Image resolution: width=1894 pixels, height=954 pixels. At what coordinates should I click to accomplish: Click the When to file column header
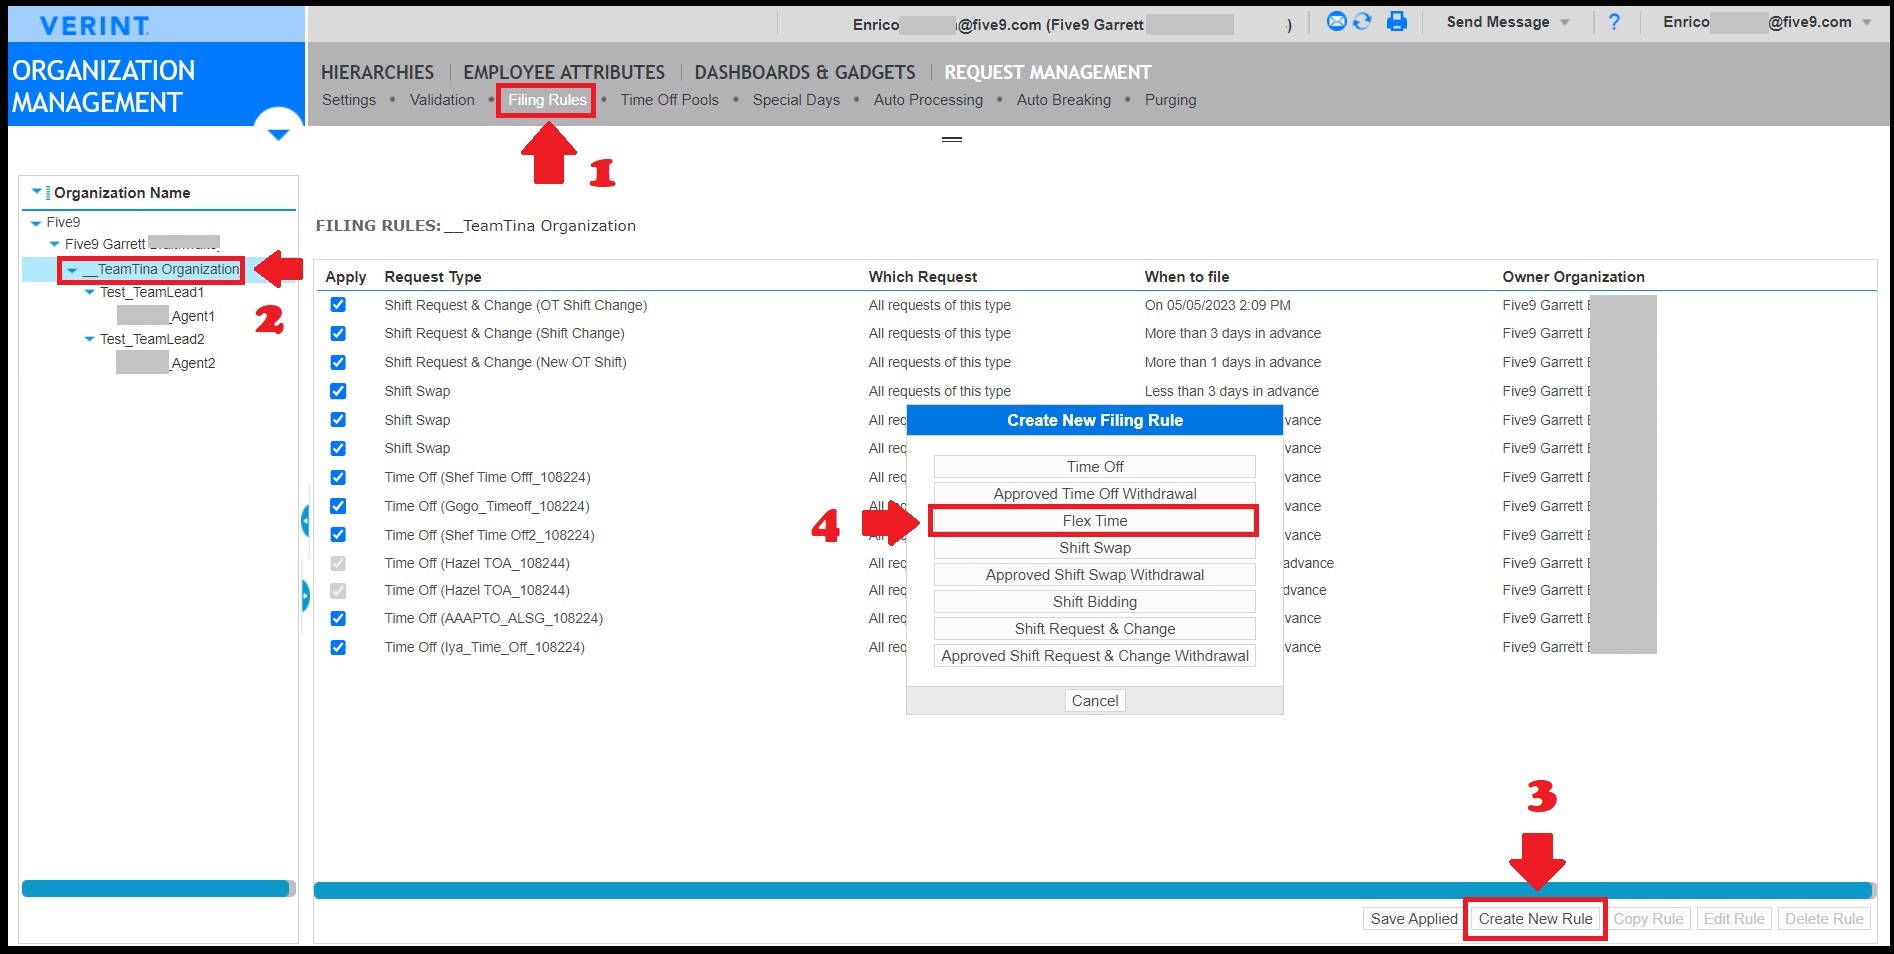[x=1187, y=277]
